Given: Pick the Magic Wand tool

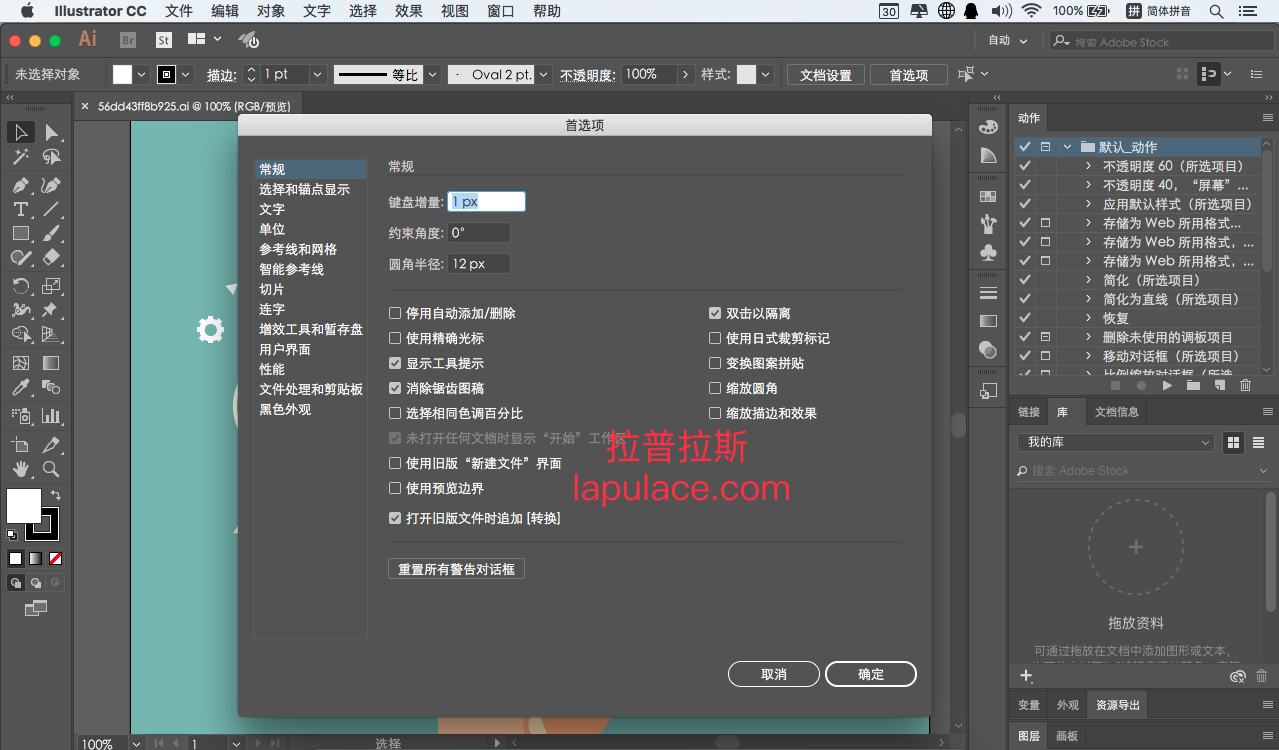Looking at the screenshot, I should (21, 157).
